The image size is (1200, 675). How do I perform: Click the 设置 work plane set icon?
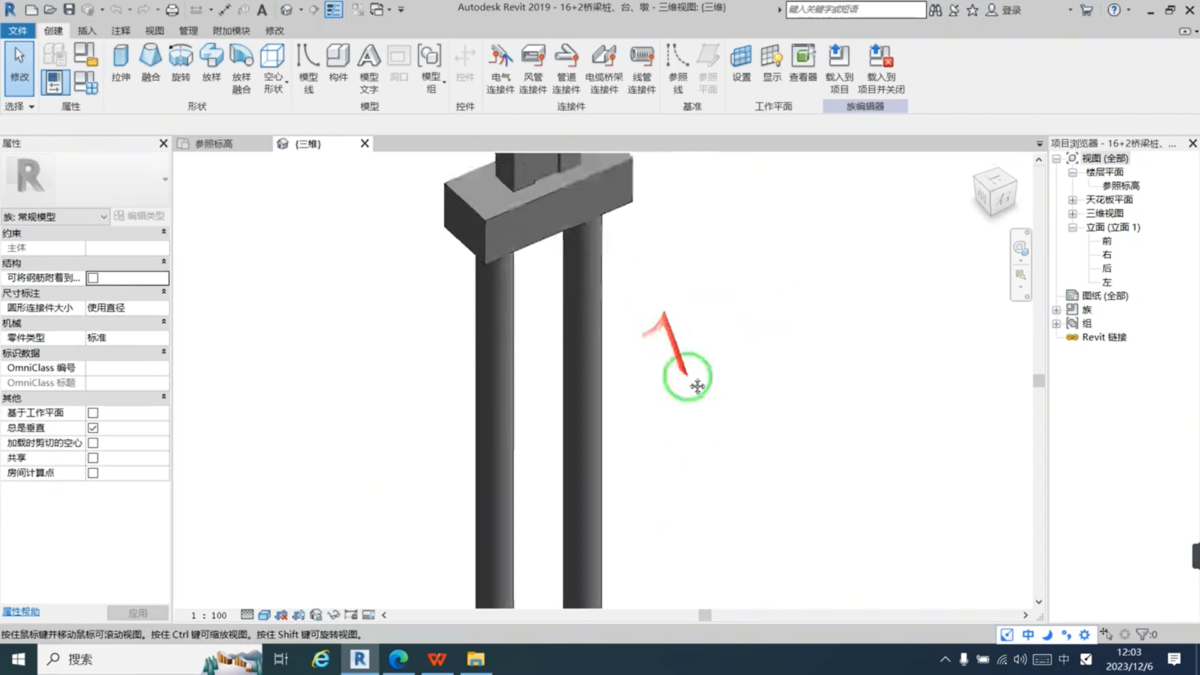(x=741, y=63)
